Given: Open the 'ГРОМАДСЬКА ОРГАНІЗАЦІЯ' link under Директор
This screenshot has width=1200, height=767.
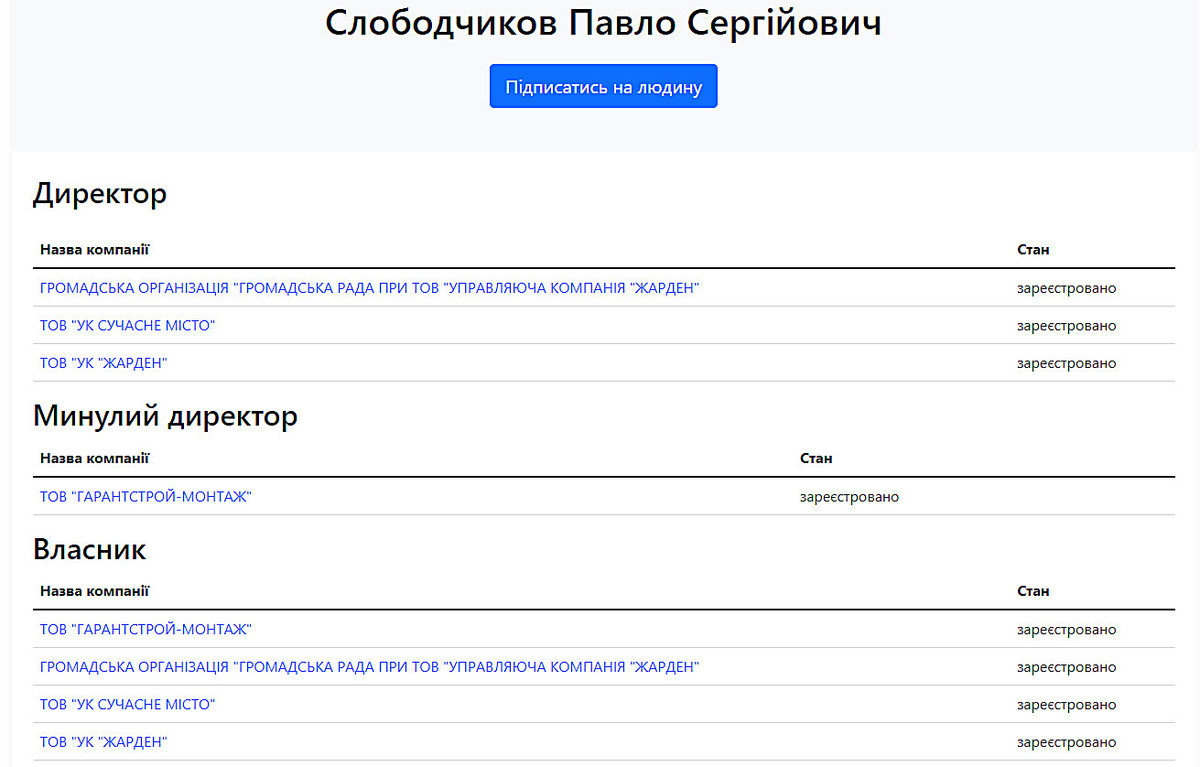Looking at the screenshot, I should click(369, 288).
